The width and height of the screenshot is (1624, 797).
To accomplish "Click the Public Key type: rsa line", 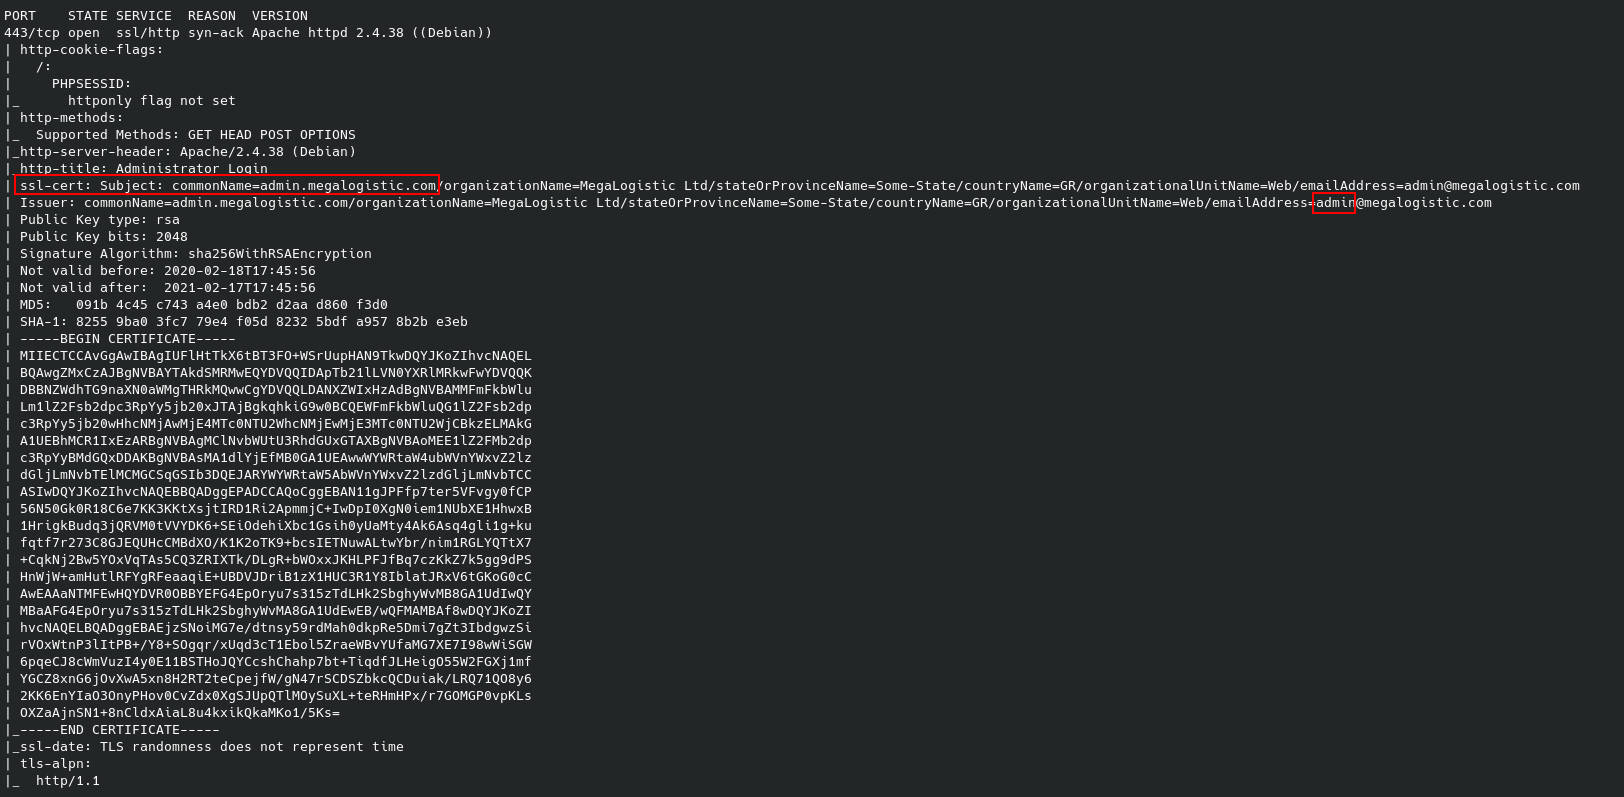I will click(x=100, y=219).
